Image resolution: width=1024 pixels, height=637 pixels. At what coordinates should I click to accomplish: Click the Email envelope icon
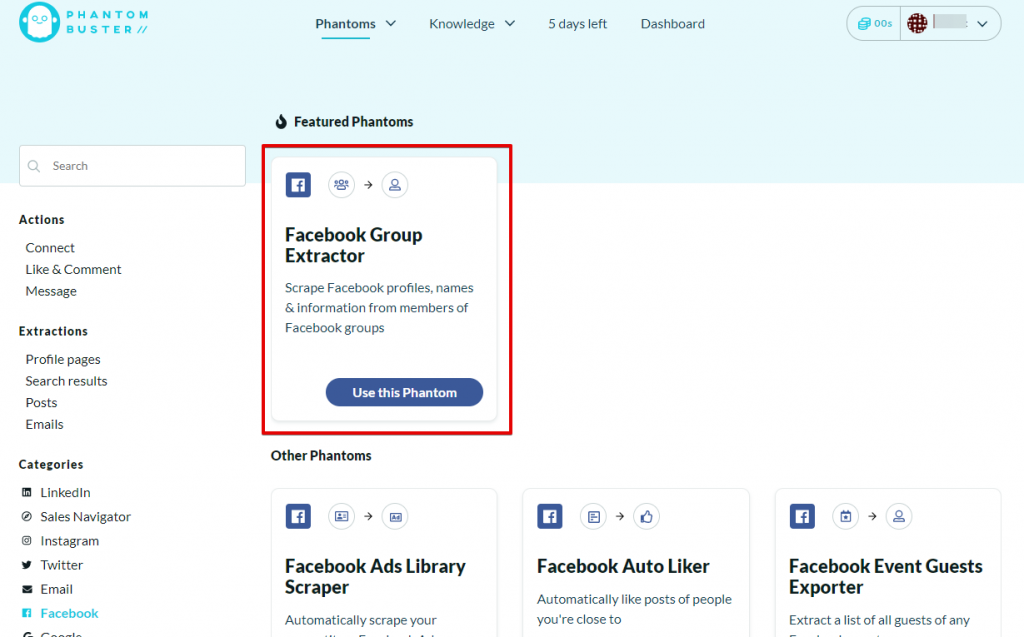pyautogui.click(x=27, y=589)
